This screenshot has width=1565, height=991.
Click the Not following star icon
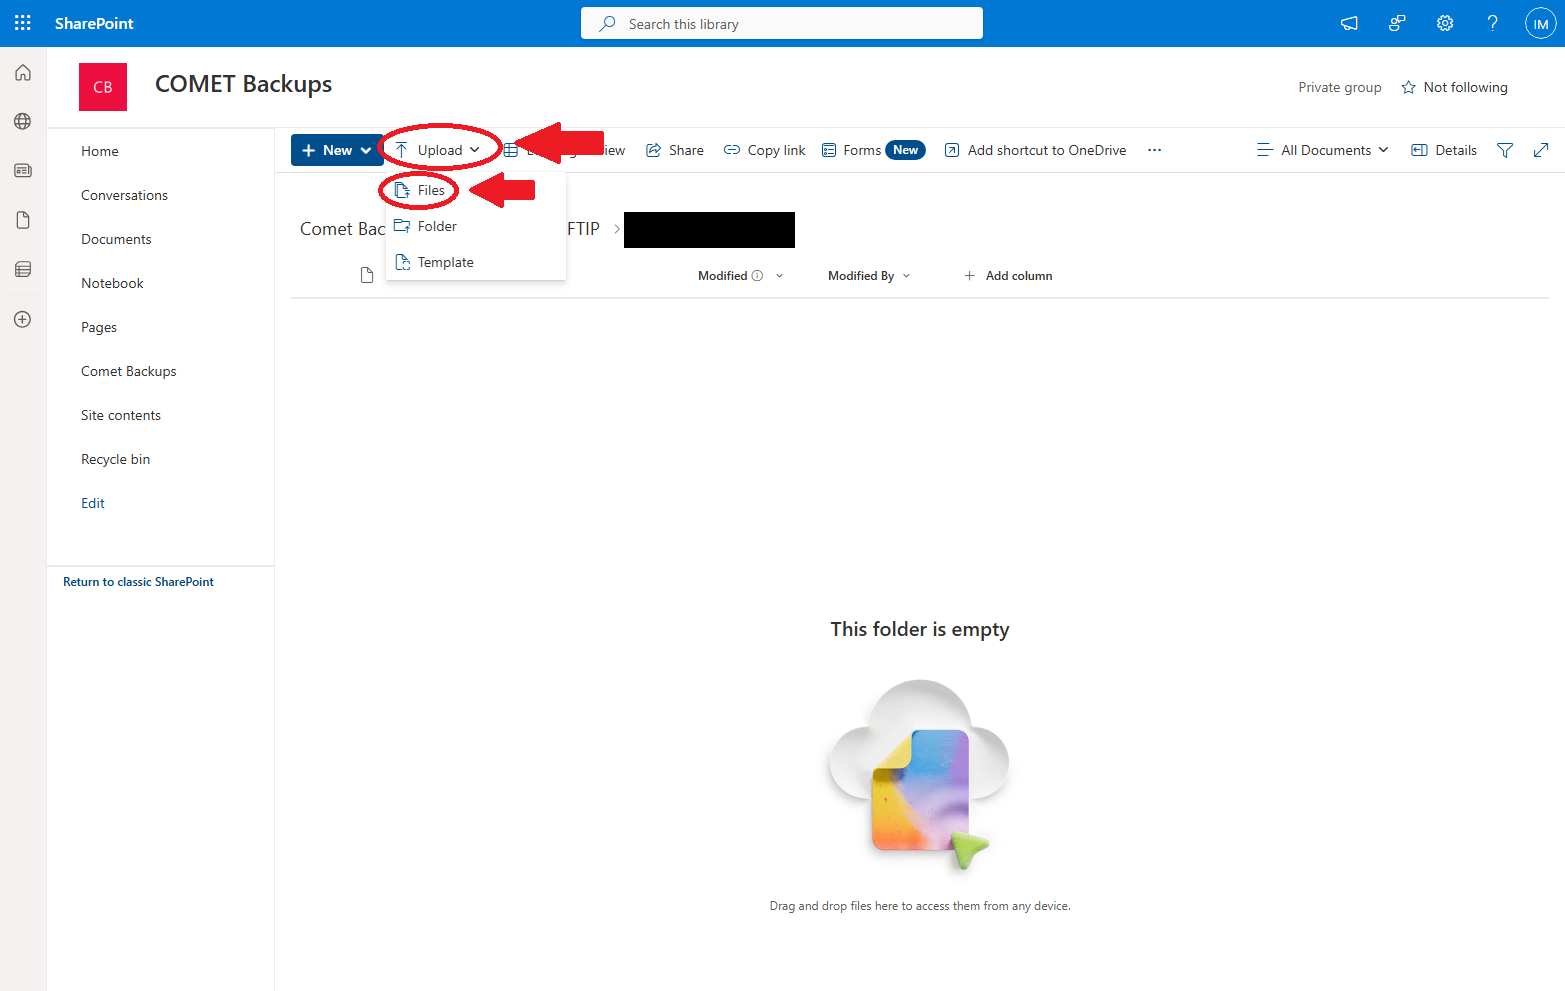point(1408,87)
